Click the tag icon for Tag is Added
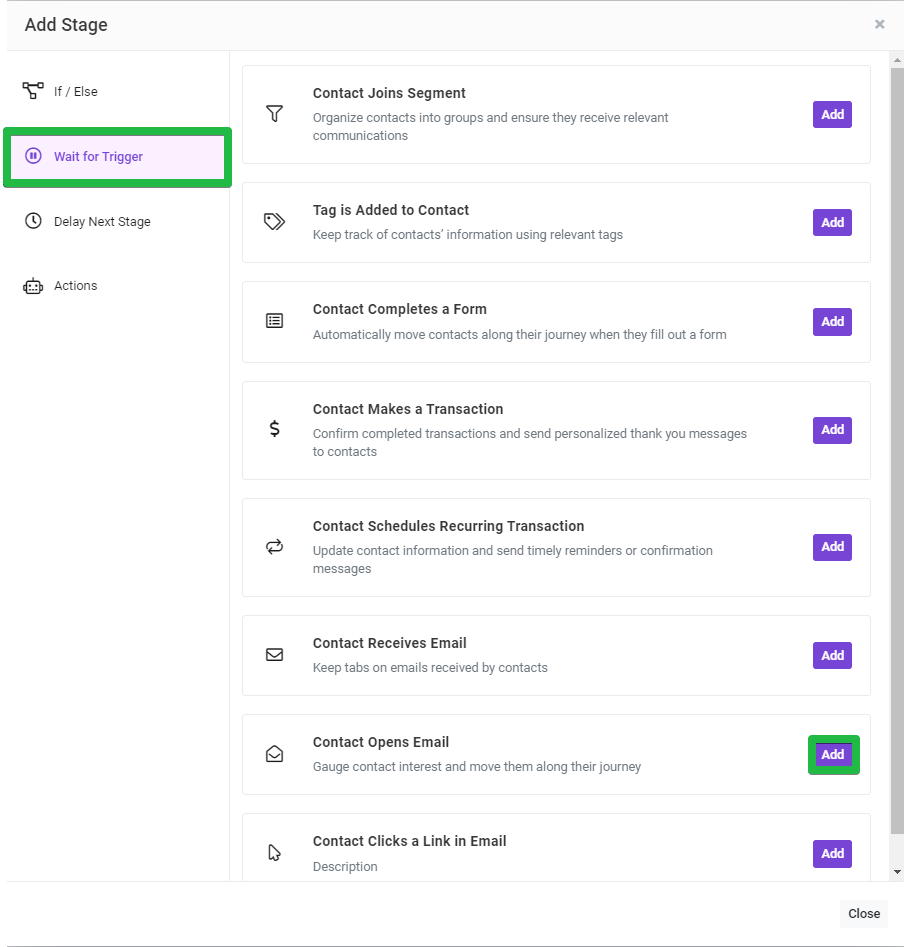This screenshot has height=947, width=904. [275, 222]
